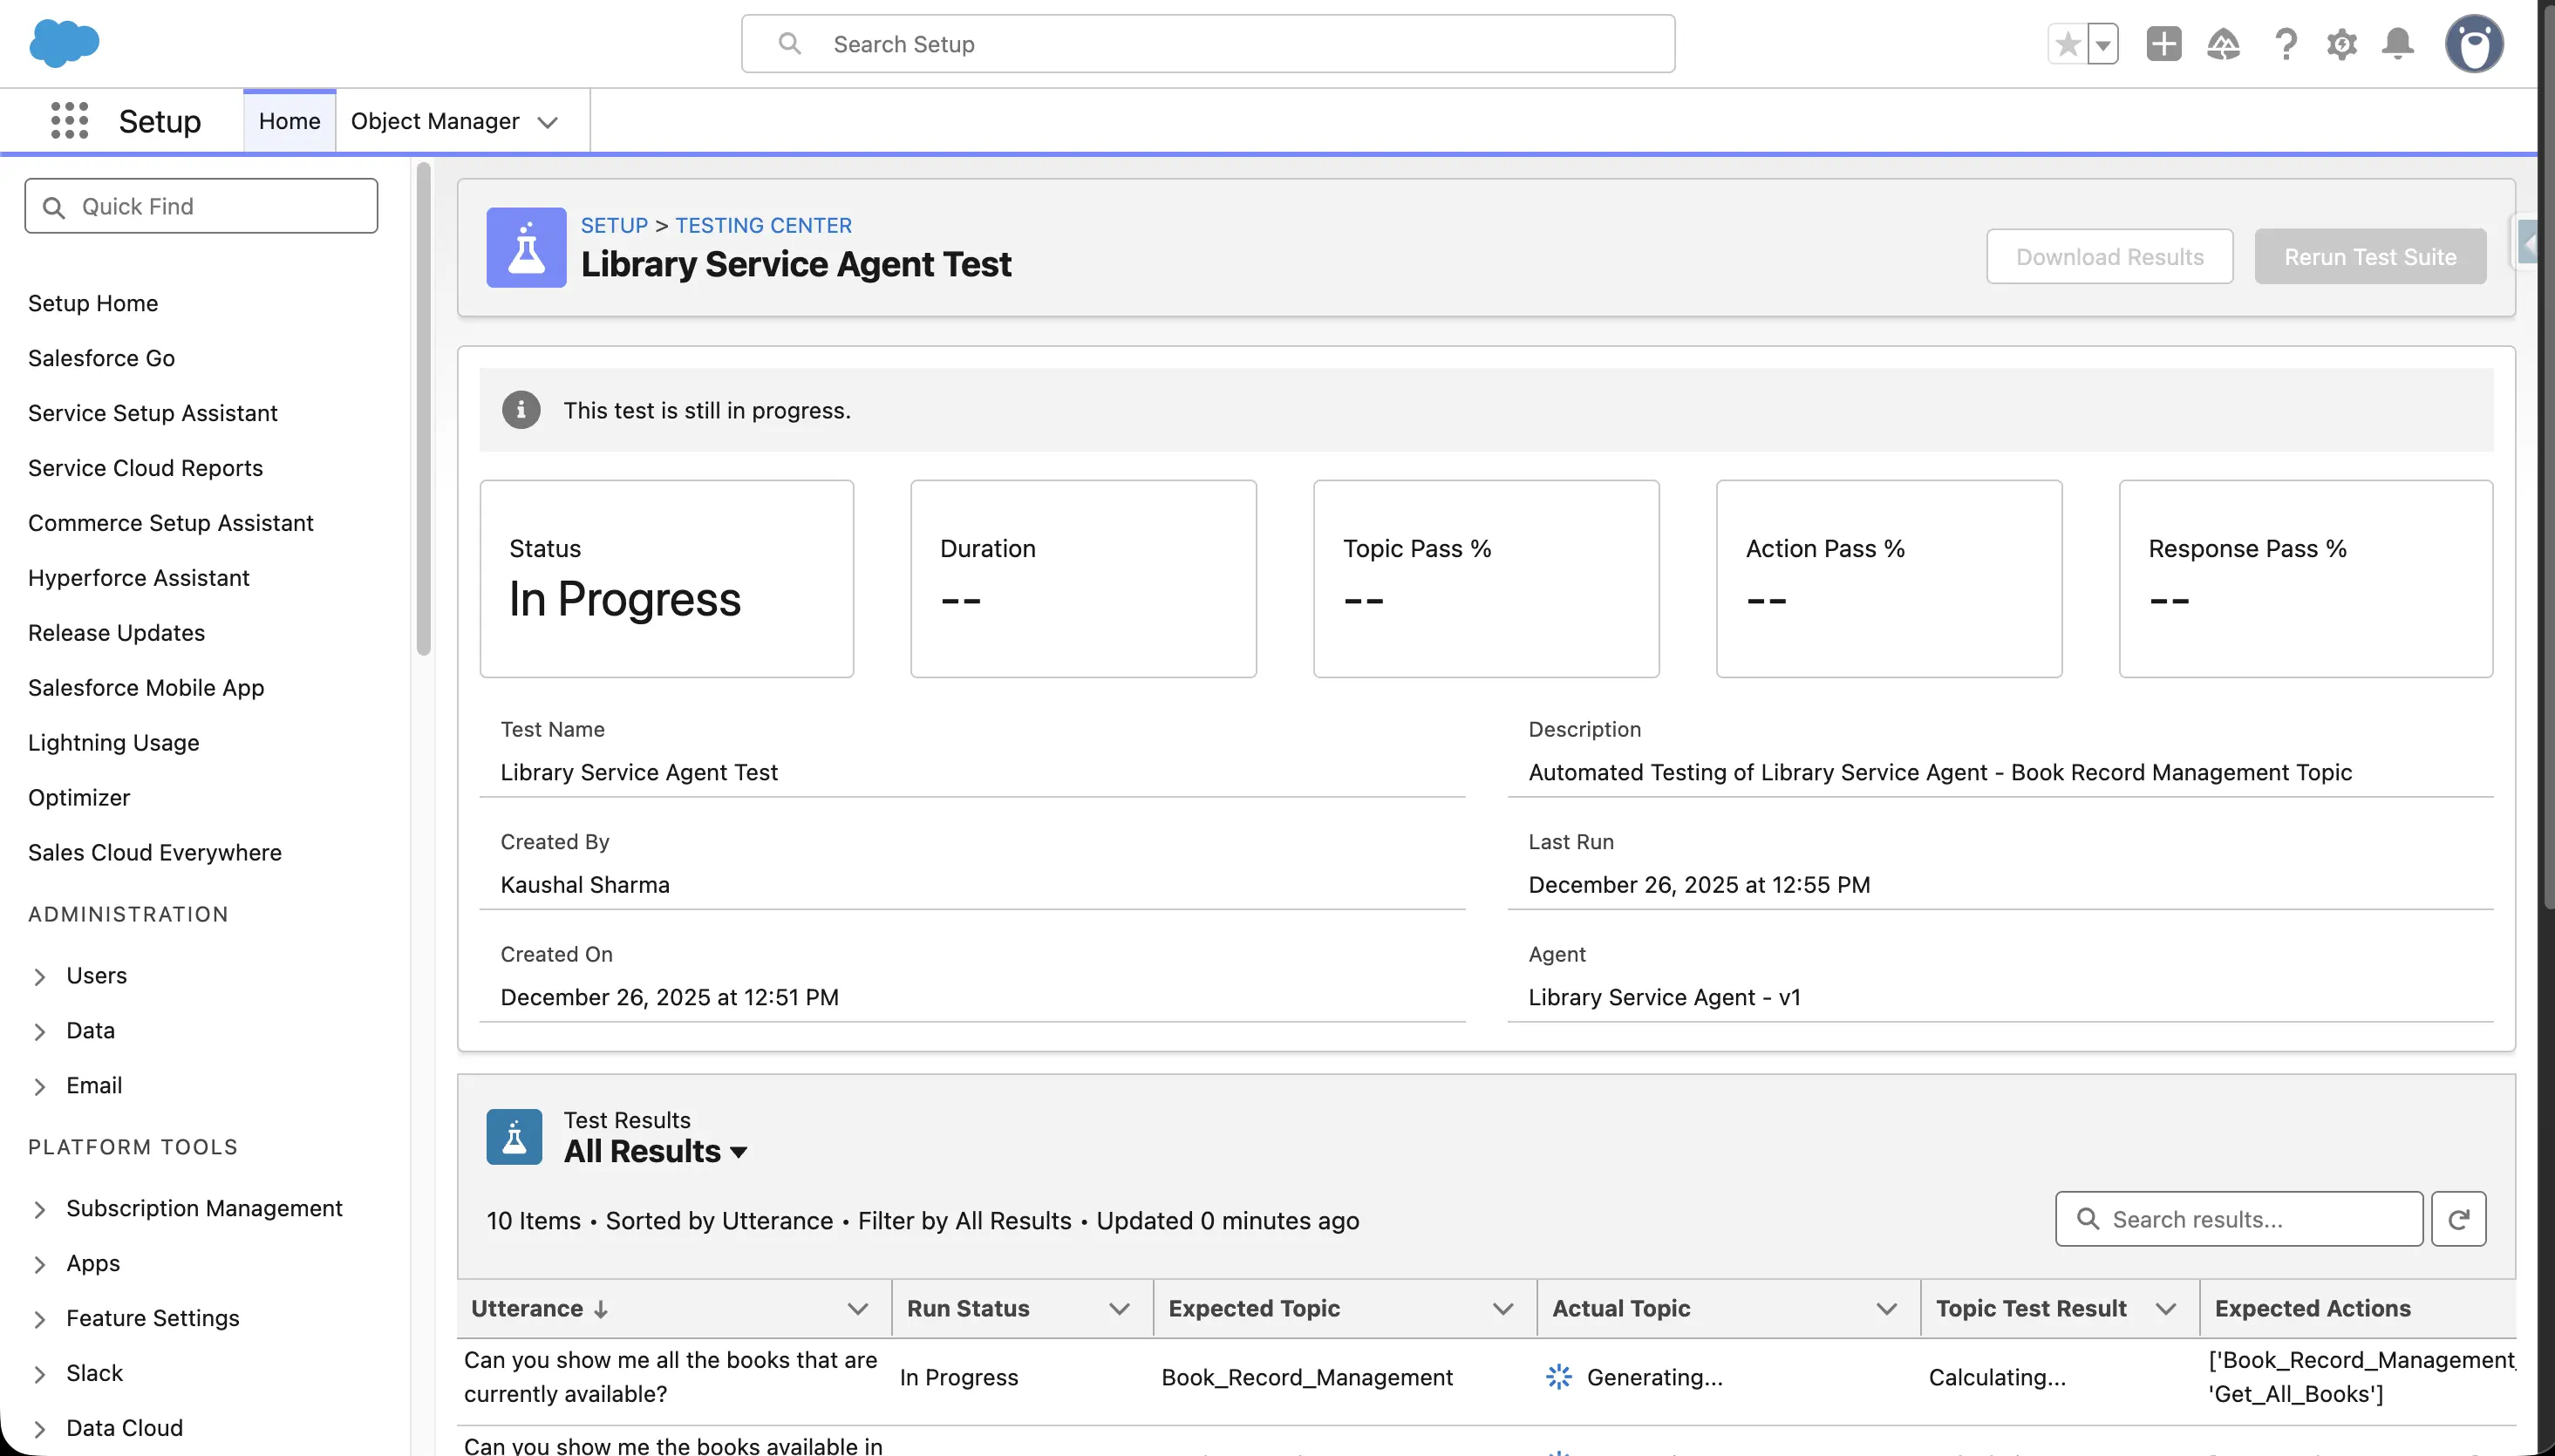
Task: Refresh the test results list
Action: point(2458,1219)
